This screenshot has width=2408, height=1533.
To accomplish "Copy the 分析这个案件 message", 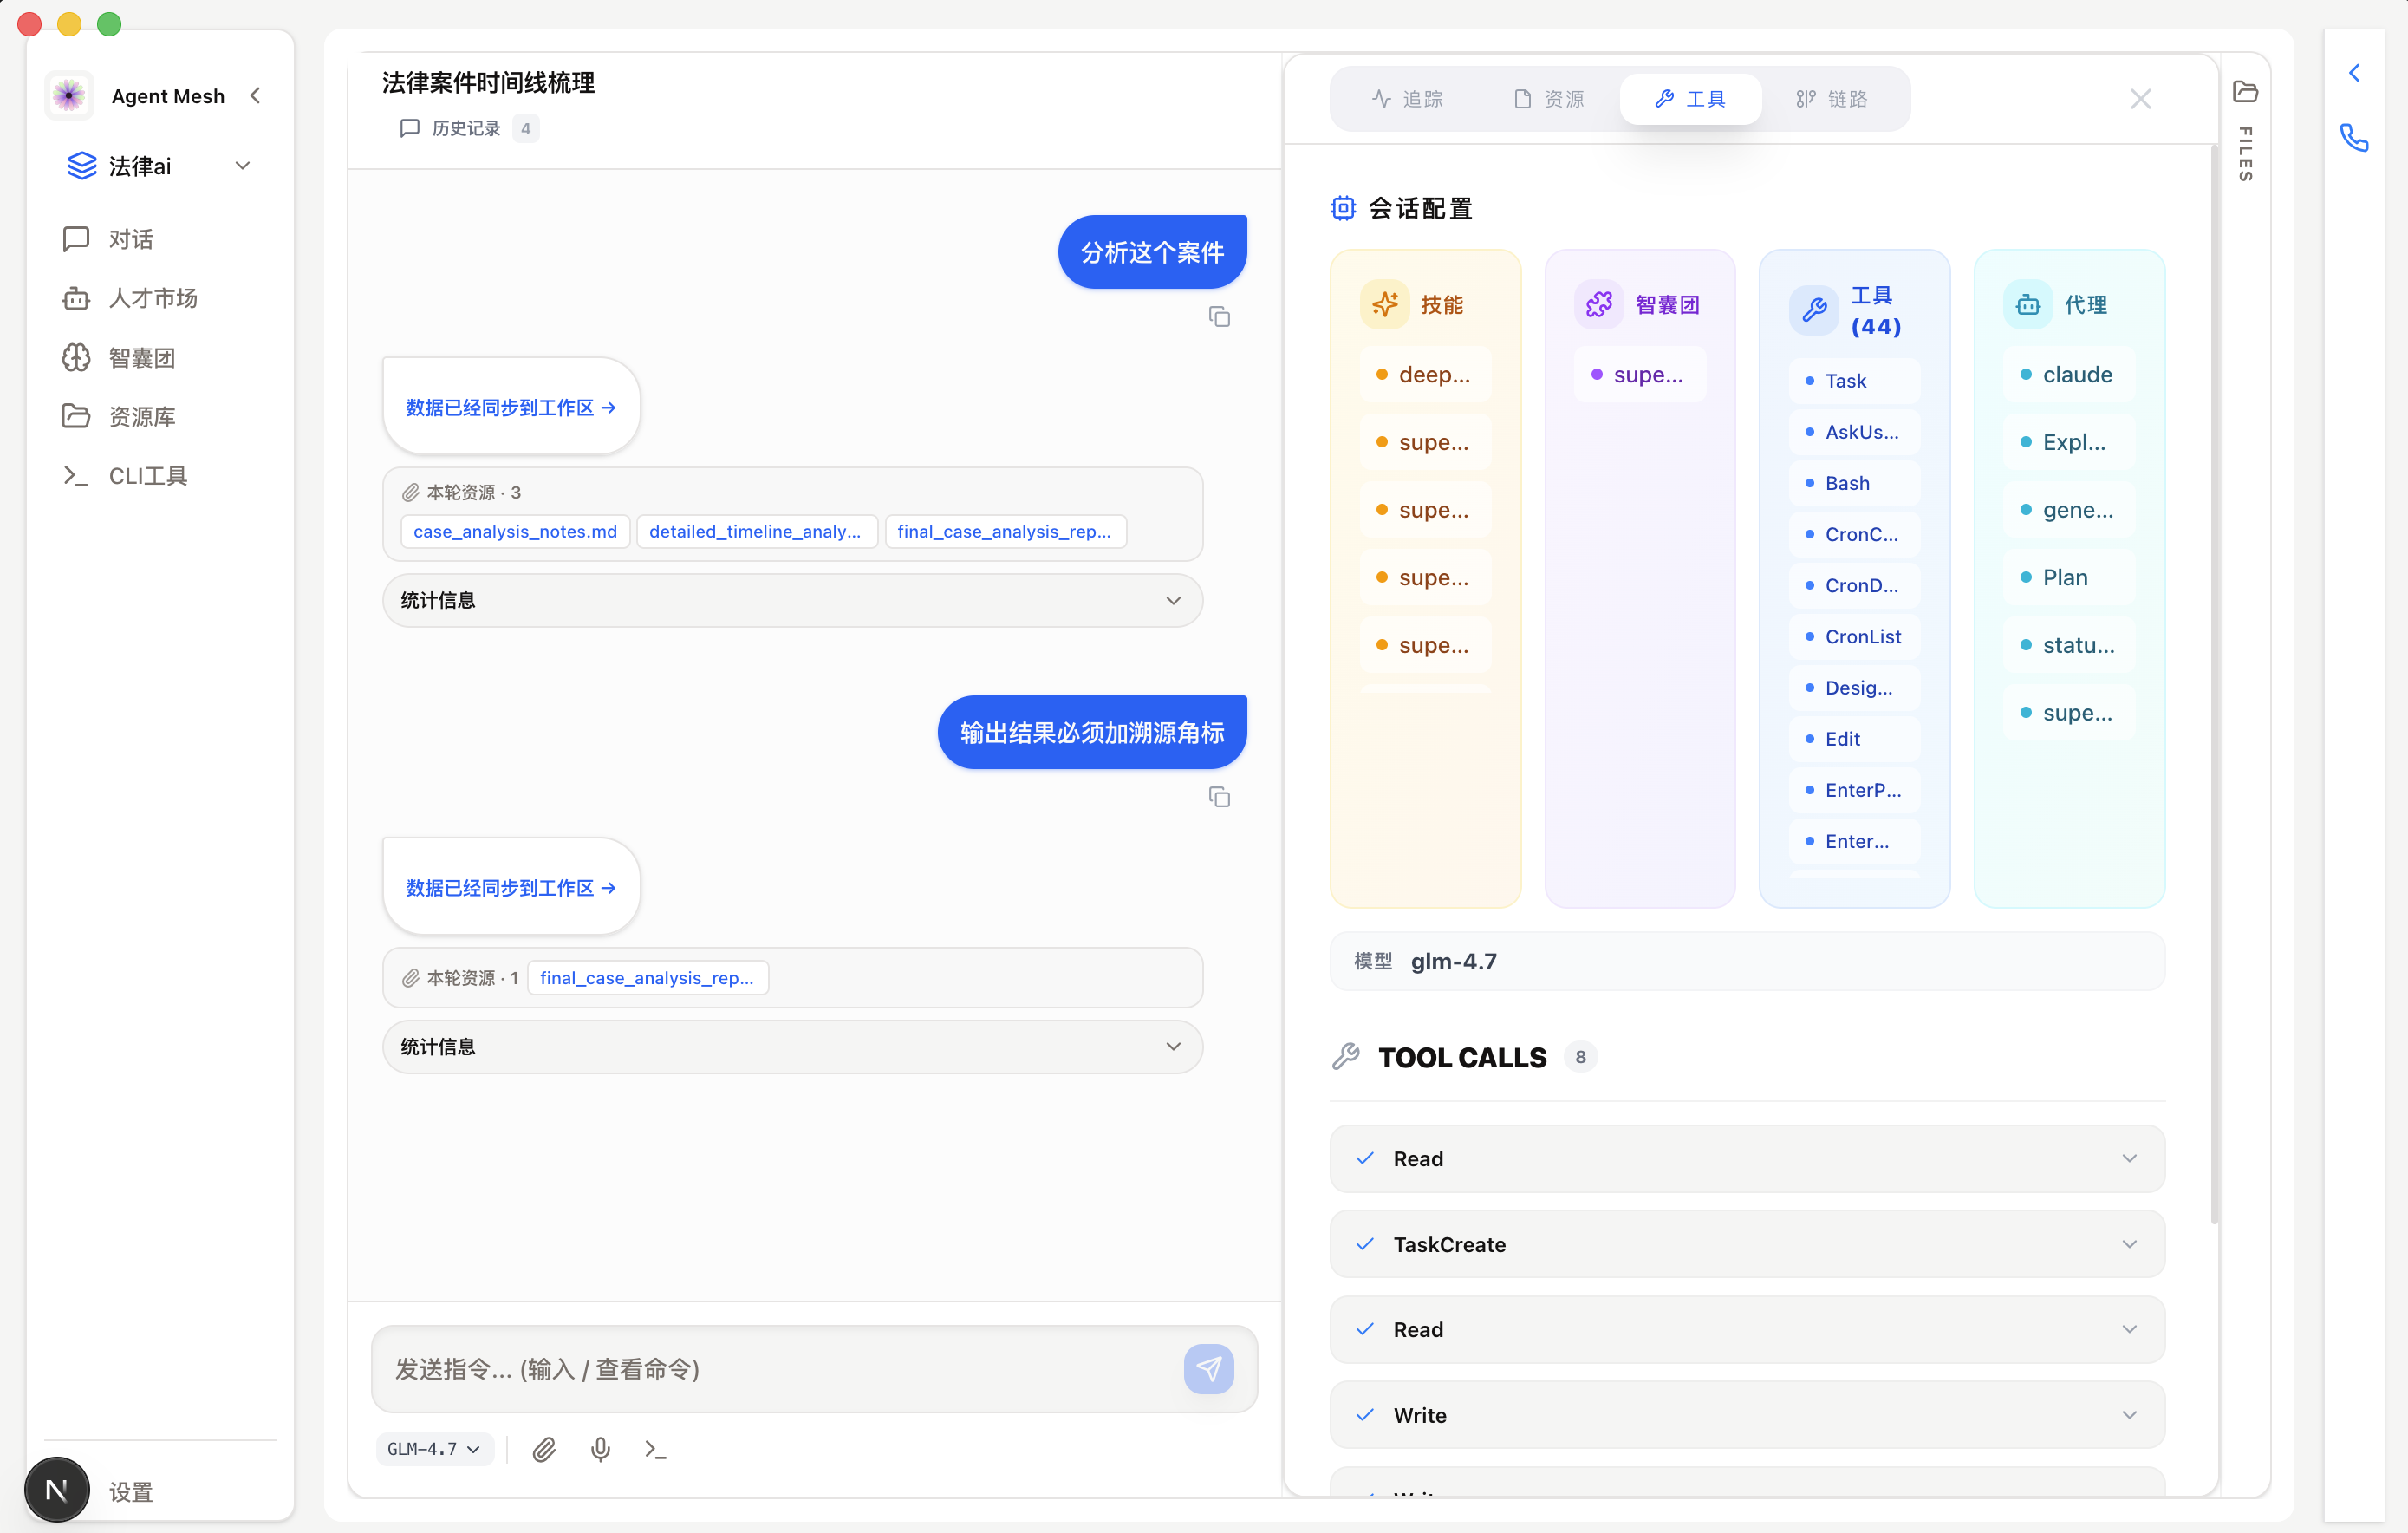I will click(x=1219, y=317).
